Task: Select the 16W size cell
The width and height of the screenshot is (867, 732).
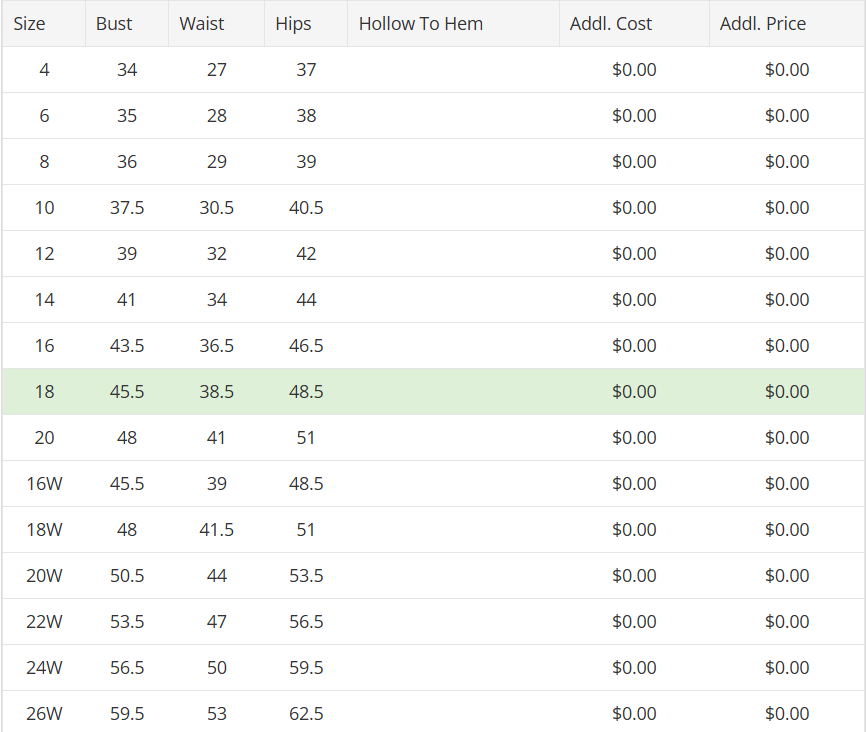Action: (x=44, y=483)
